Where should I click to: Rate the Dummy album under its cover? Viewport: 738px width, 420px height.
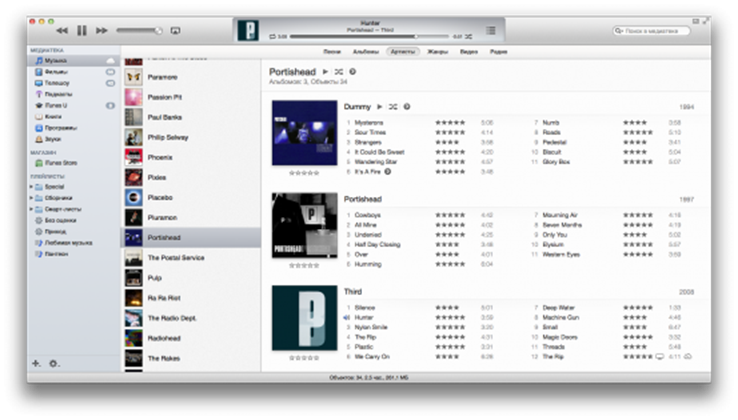click(x=304, y=173)
